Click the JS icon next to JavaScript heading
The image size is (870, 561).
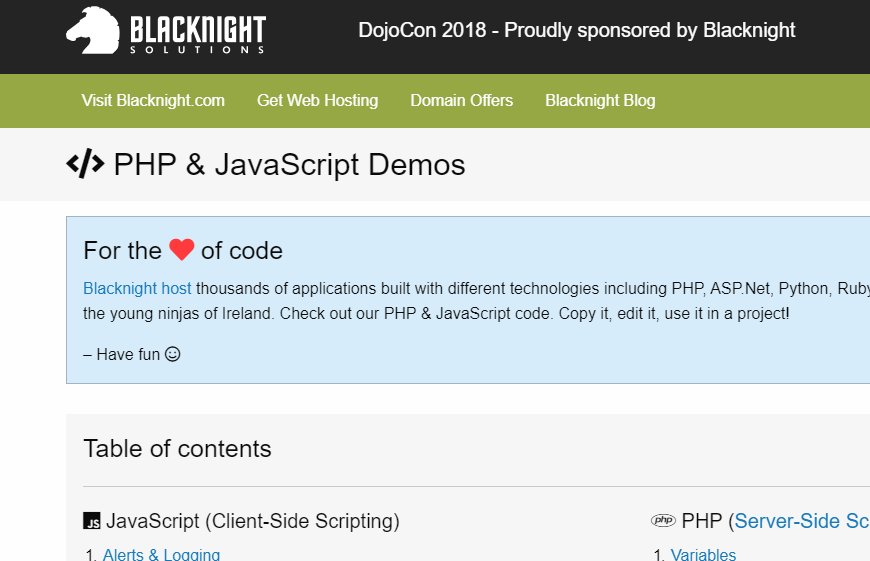tap(92, 521)
